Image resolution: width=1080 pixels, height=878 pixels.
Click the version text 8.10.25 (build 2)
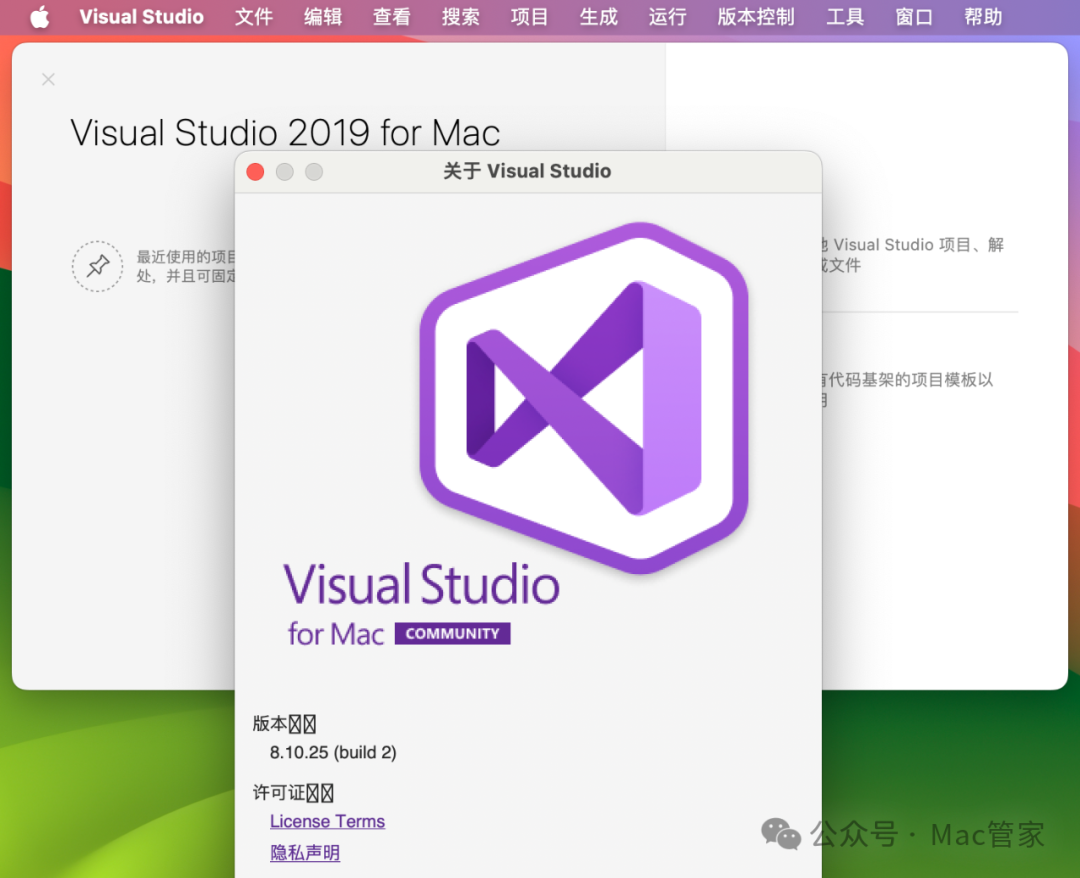[333, 753]
